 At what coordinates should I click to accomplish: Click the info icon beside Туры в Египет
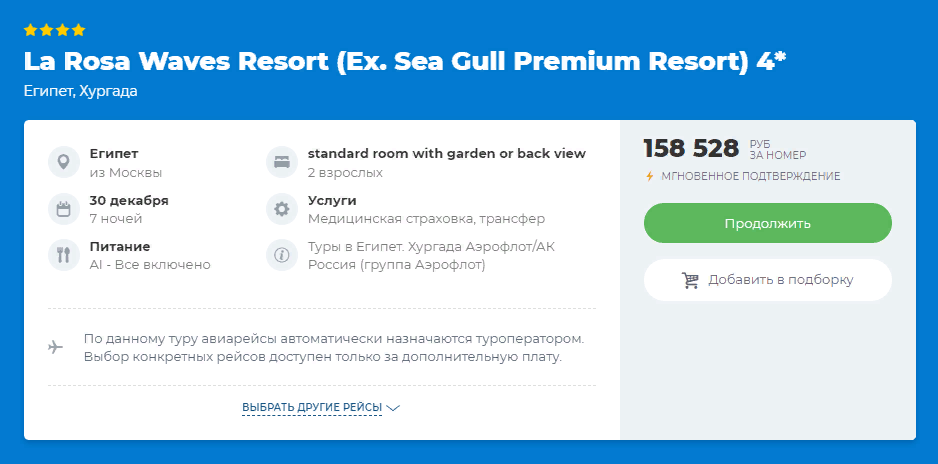(x=281, y=255)
